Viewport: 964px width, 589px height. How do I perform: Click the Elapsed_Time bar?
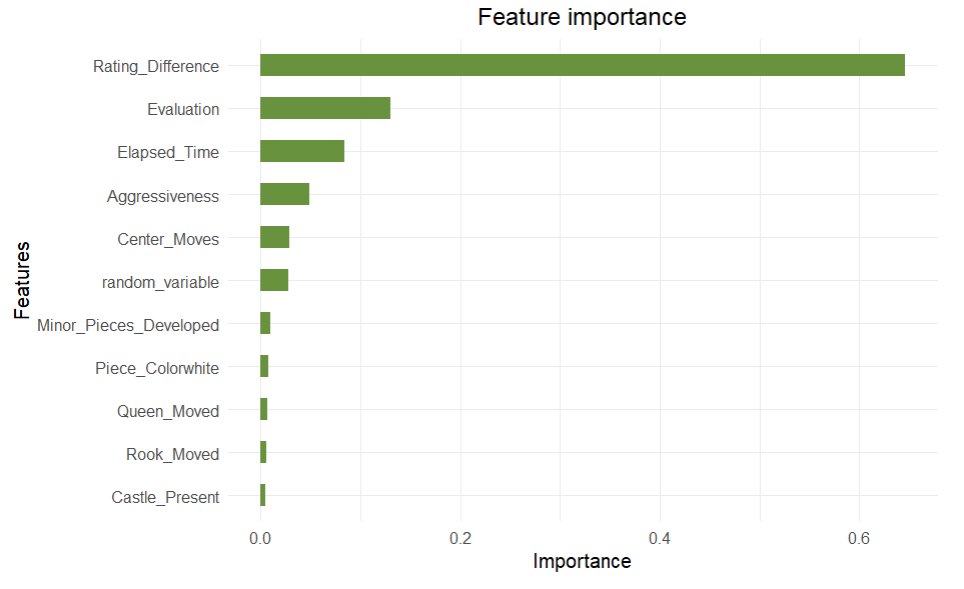[x=302, y=151]
